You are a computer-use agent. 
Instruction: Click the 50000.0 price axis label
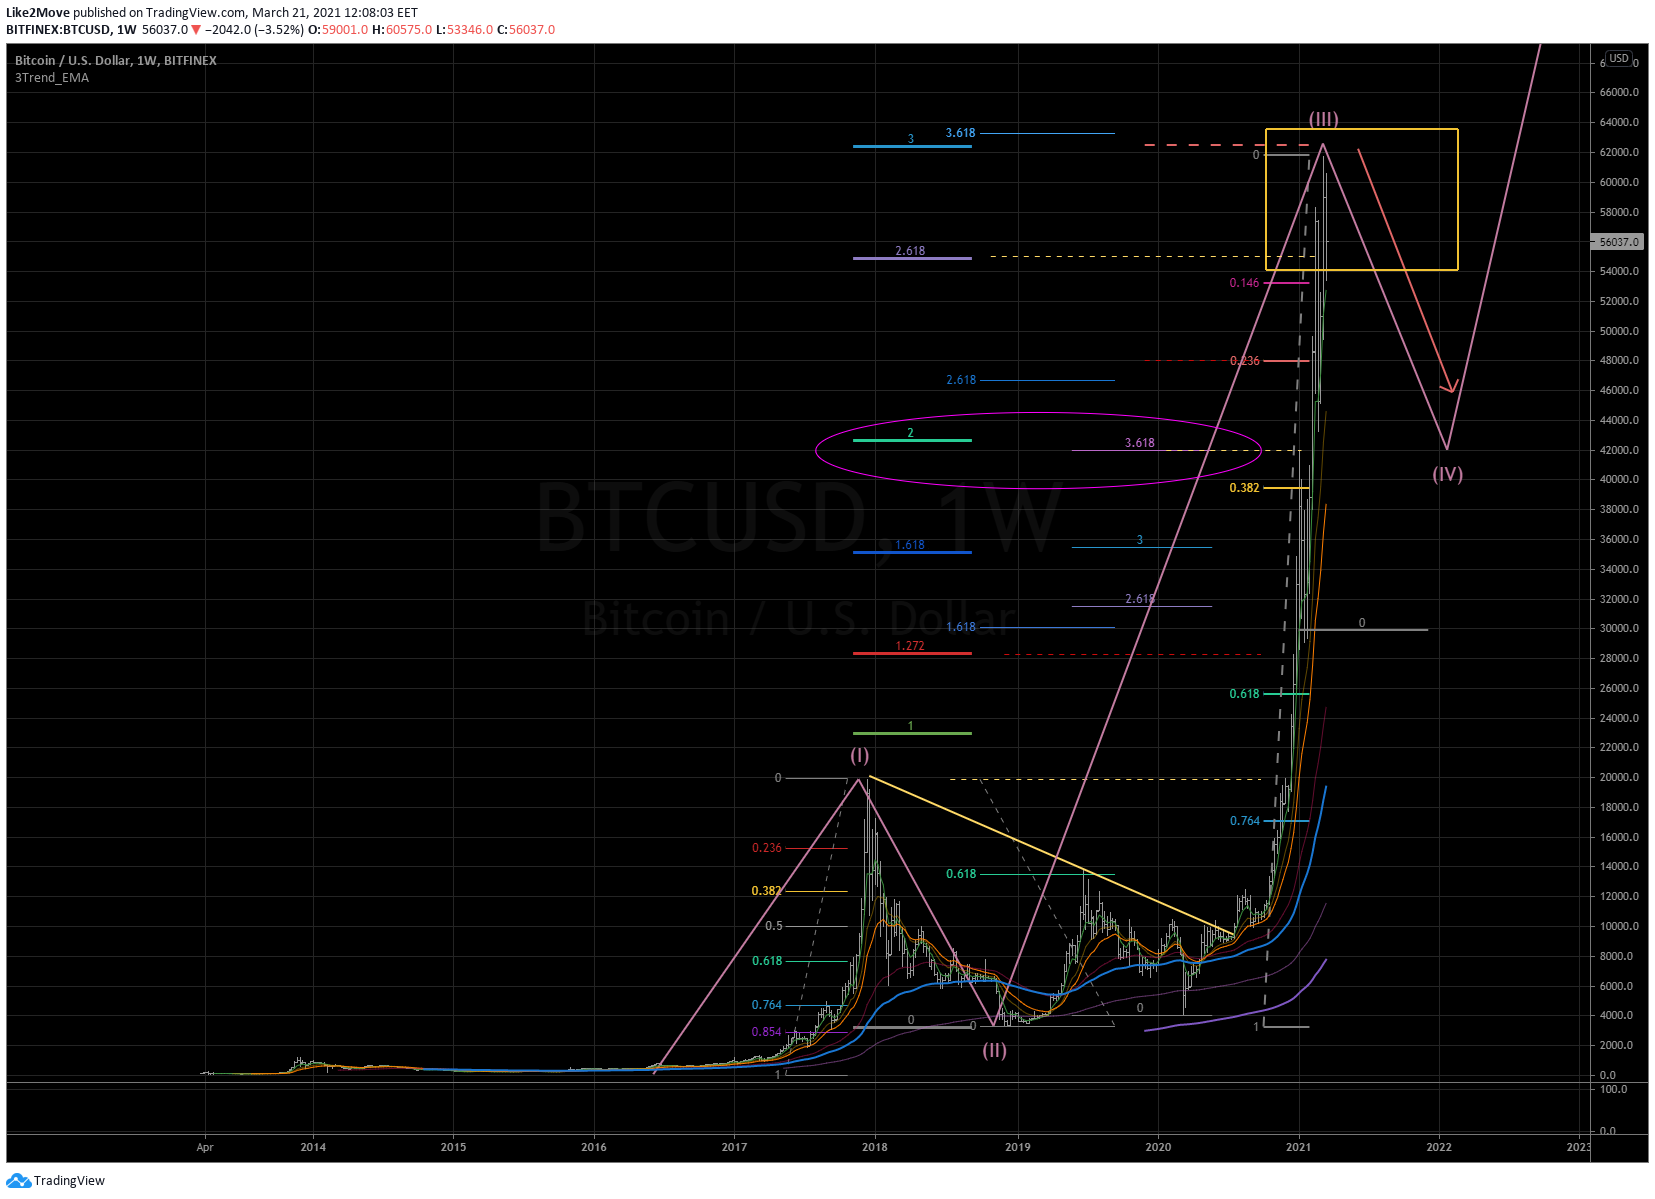pos(1619,331)
